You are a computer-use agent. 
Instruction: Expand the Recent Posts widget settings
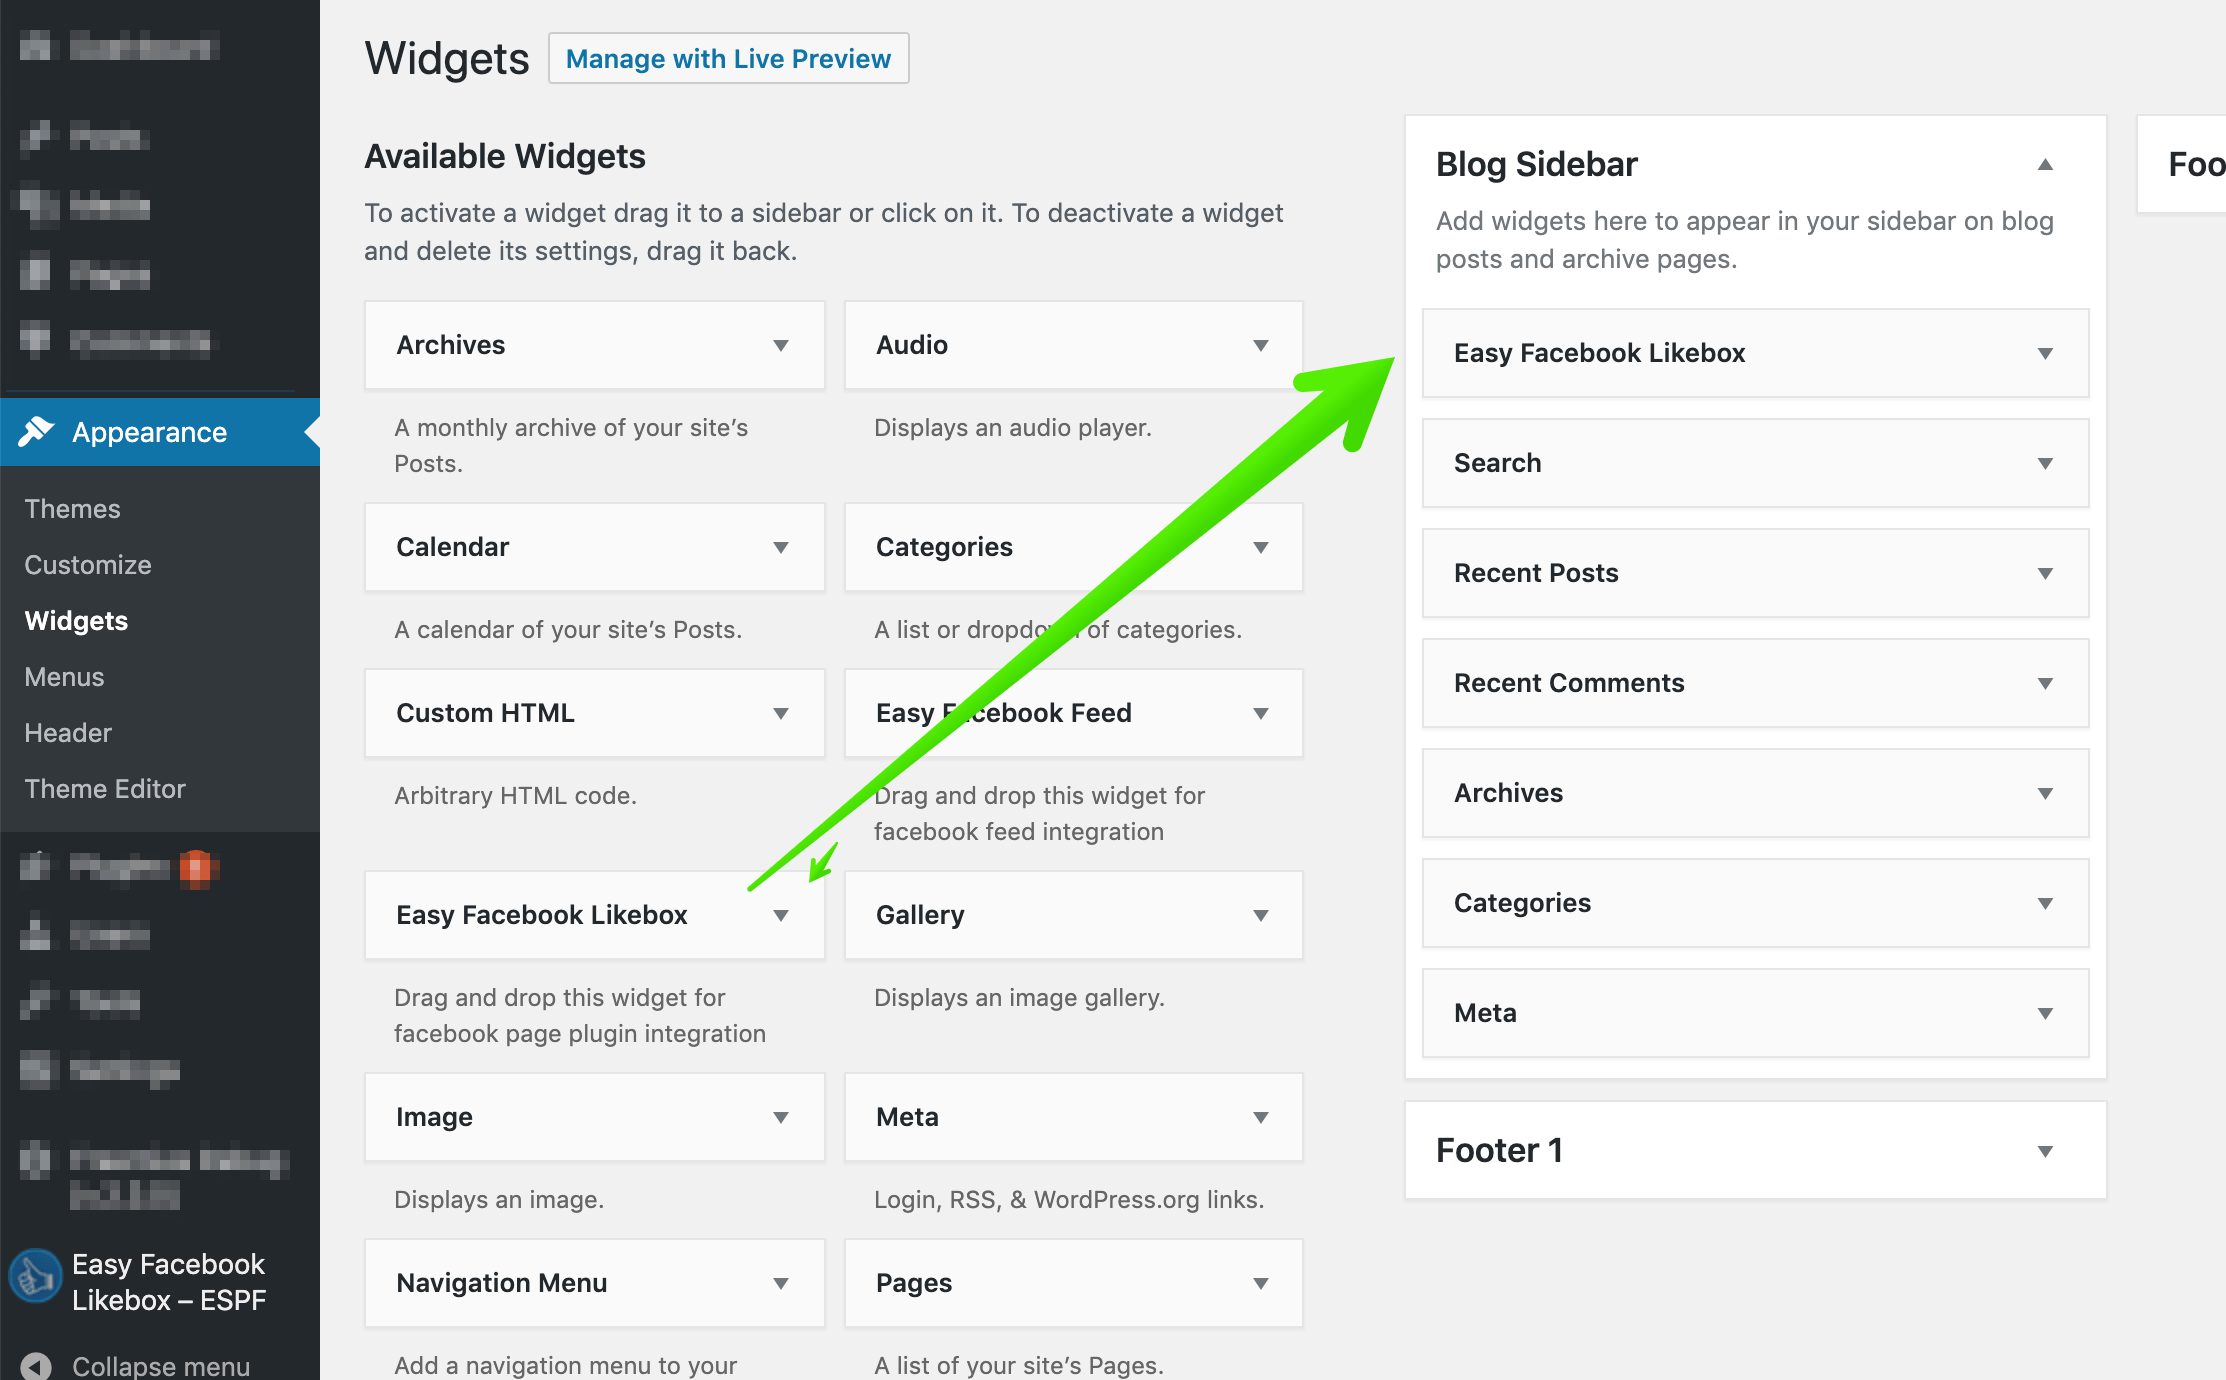(x=2046, y=573)
